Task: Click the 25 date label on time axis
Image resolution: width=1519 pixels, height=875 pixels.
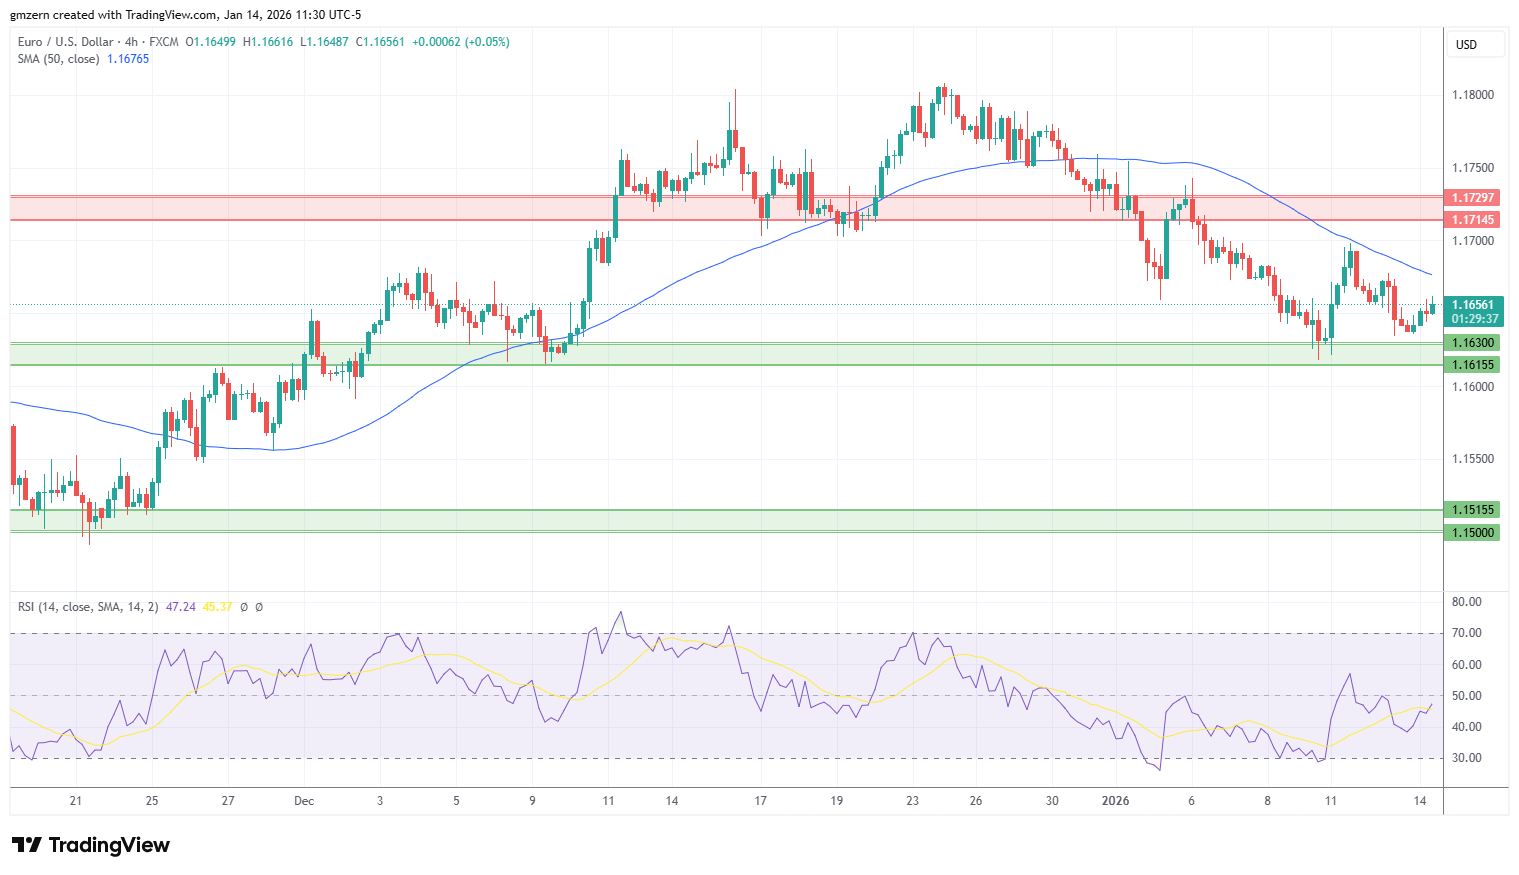Action: pyautogui.click(x=152, y=801)
